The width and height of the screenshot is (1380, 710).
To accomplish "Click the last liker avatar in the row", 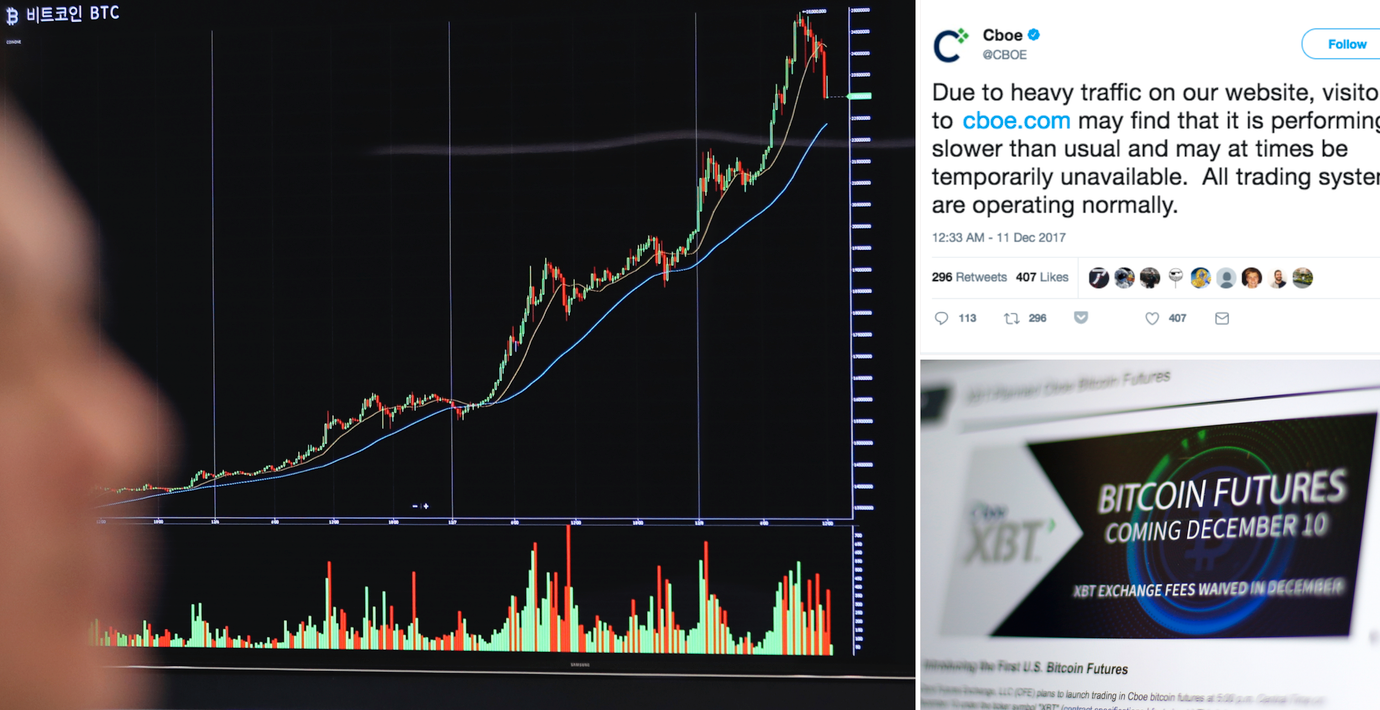I will (1302, 278).
